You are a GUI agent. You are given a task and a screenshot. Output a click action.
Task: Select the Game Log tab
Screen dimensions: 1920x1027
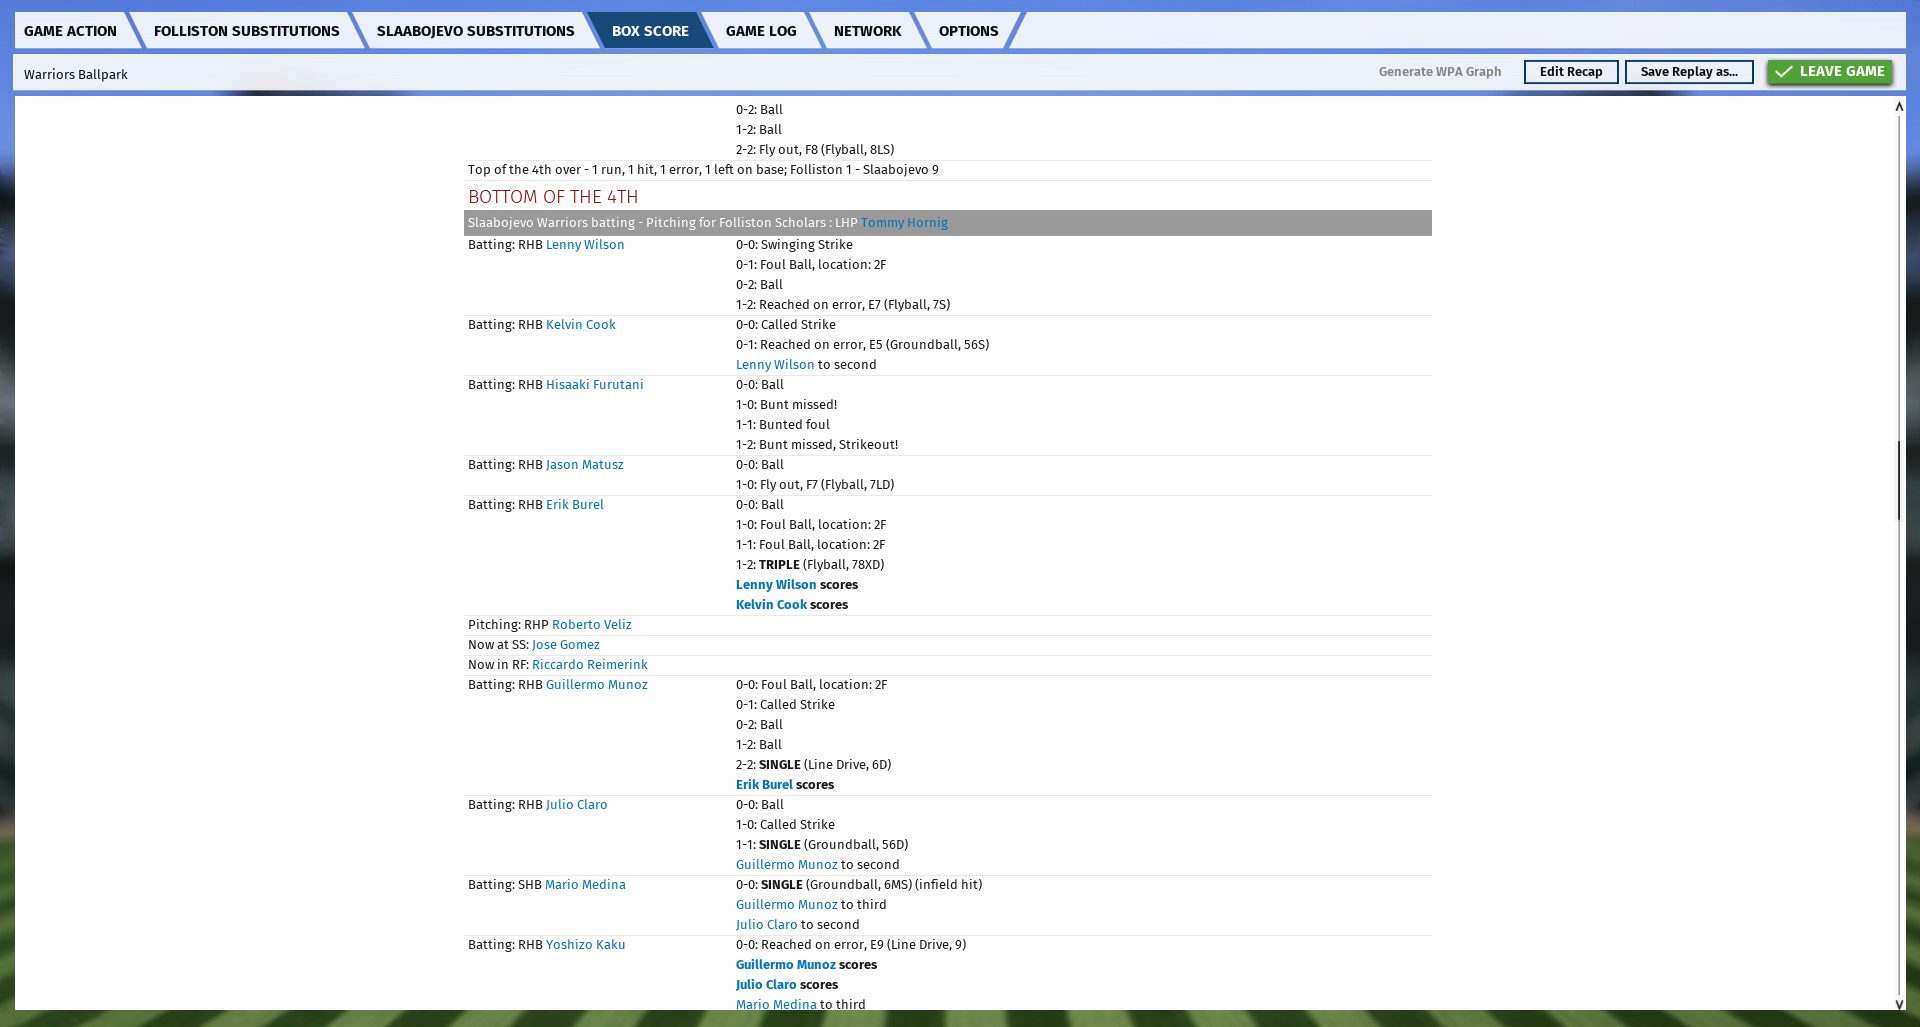pos(760,31)
